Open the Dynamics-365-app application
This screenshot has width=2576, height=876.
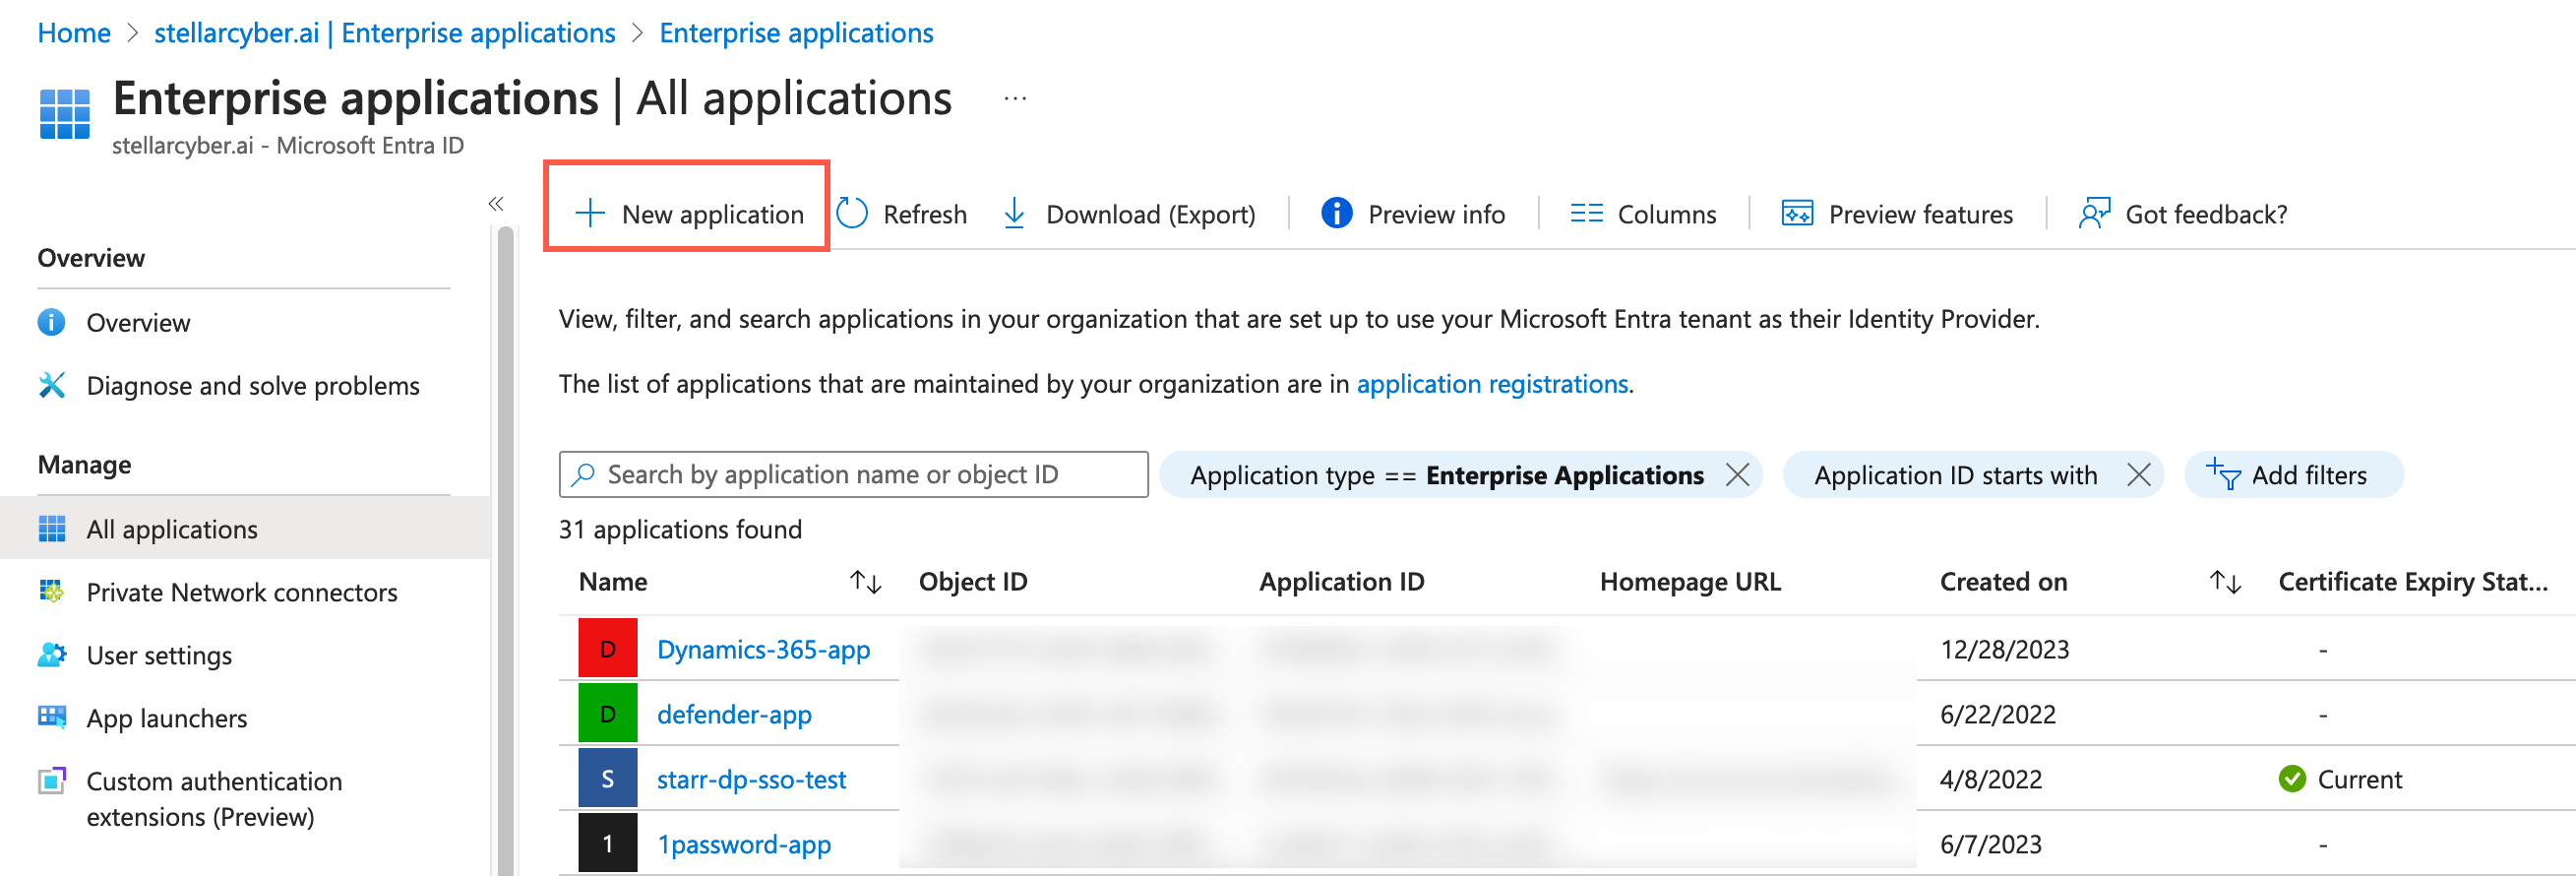tap(763, 649)
